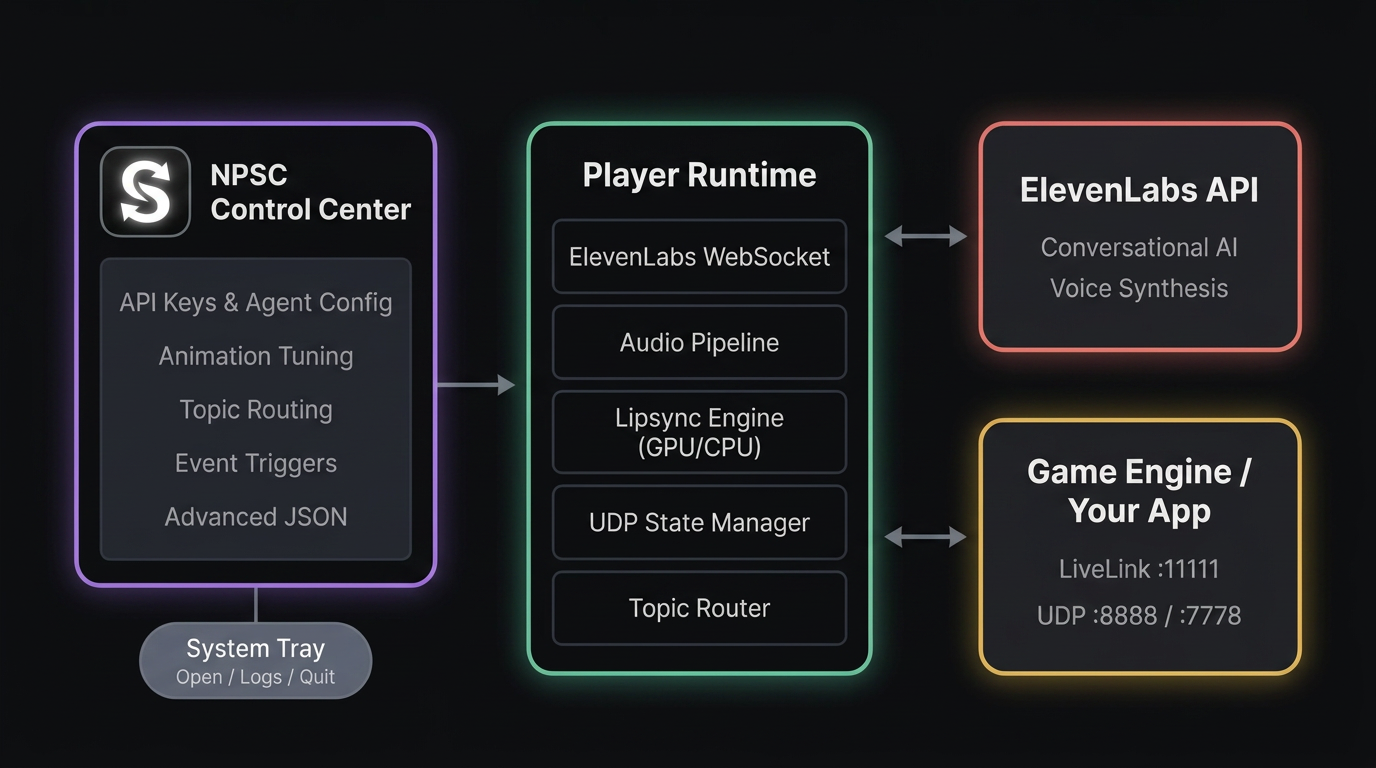Click the NPSC Control Center logo icon
This screenshot has width=1376, height=768.
[144, 191]
